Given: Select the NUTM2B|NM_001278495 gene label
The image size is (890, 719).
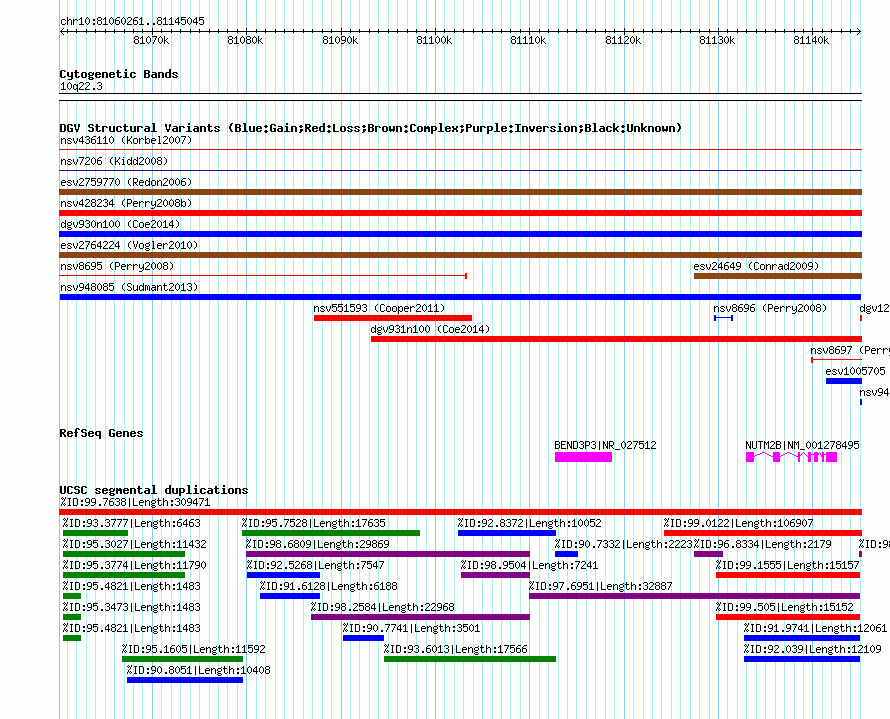Looking at the screenshot, I should tap(802, 445).
